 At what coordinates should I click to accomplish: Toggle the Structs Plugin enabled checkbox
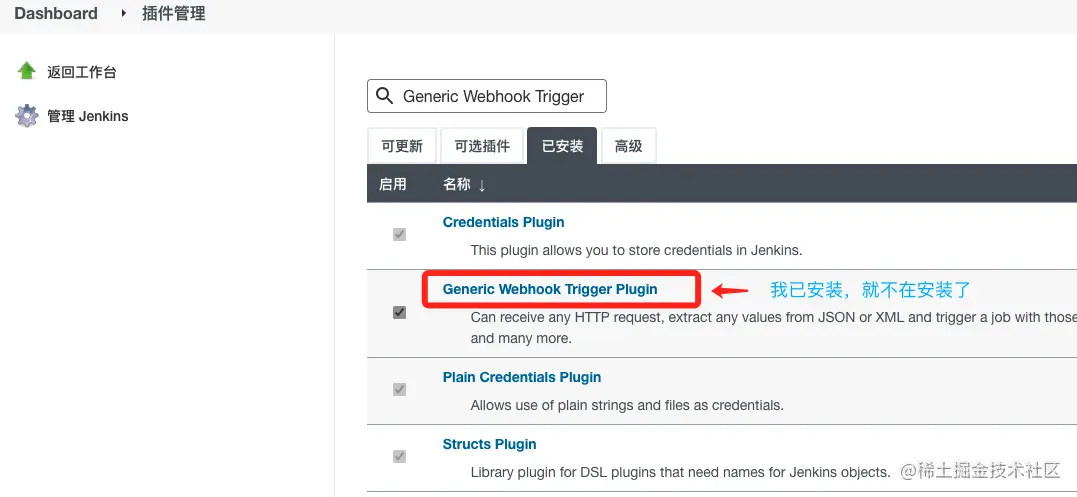click(399, 456)
